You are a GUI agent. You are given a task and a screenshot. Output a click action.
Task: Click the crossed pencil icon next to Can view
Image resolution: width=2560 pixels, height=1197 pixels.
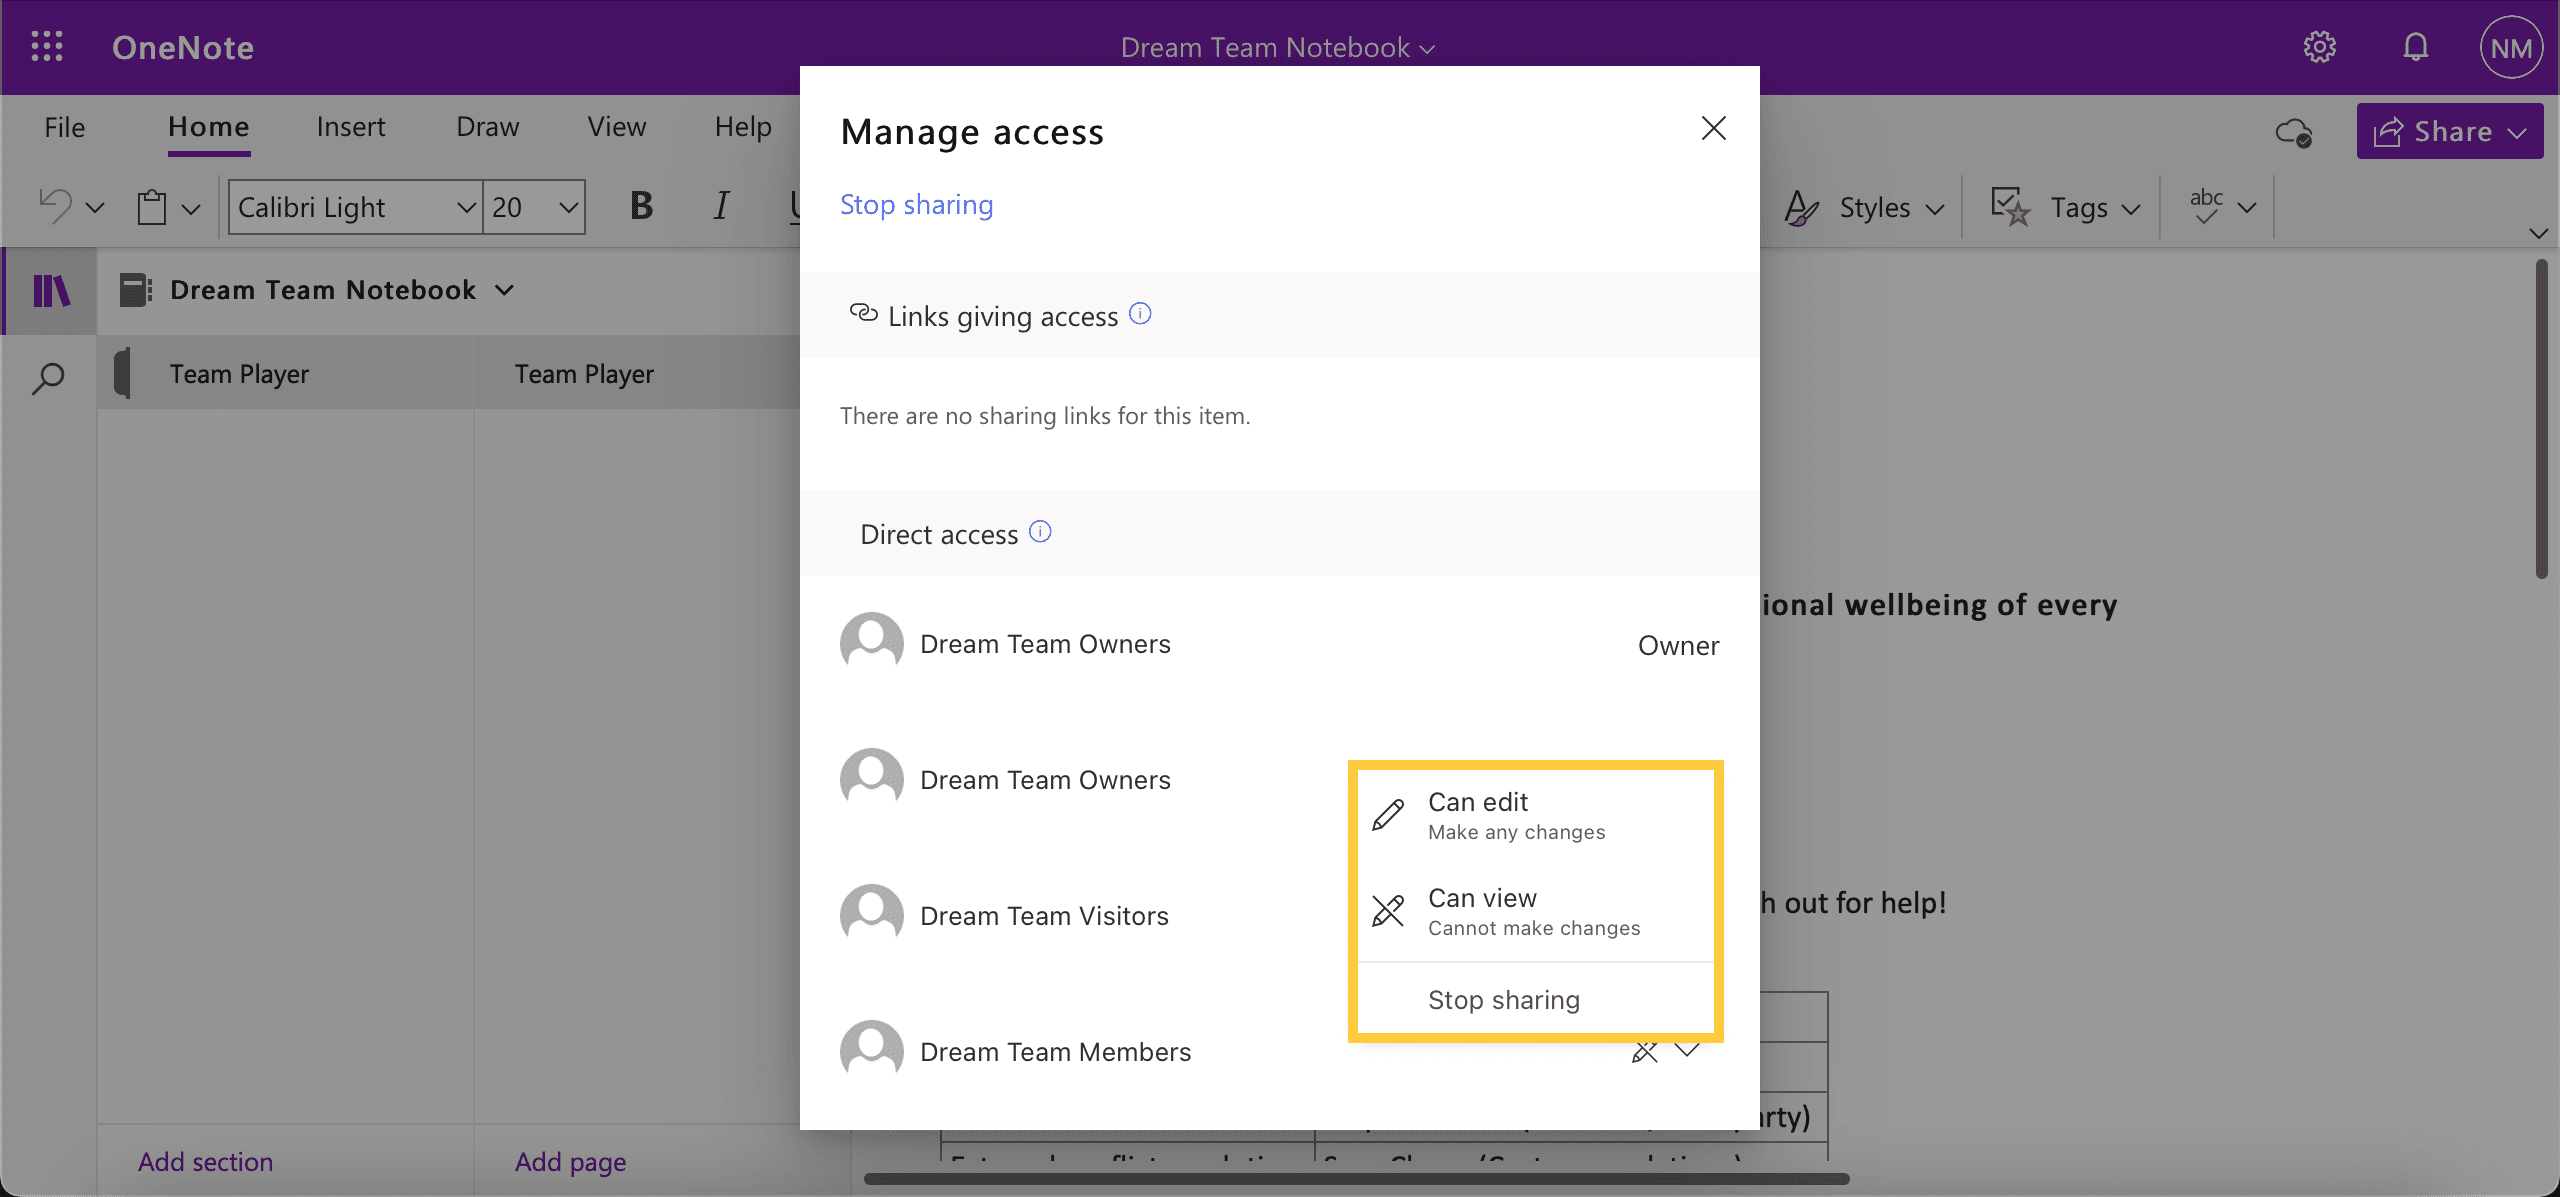click(1388, 911)
